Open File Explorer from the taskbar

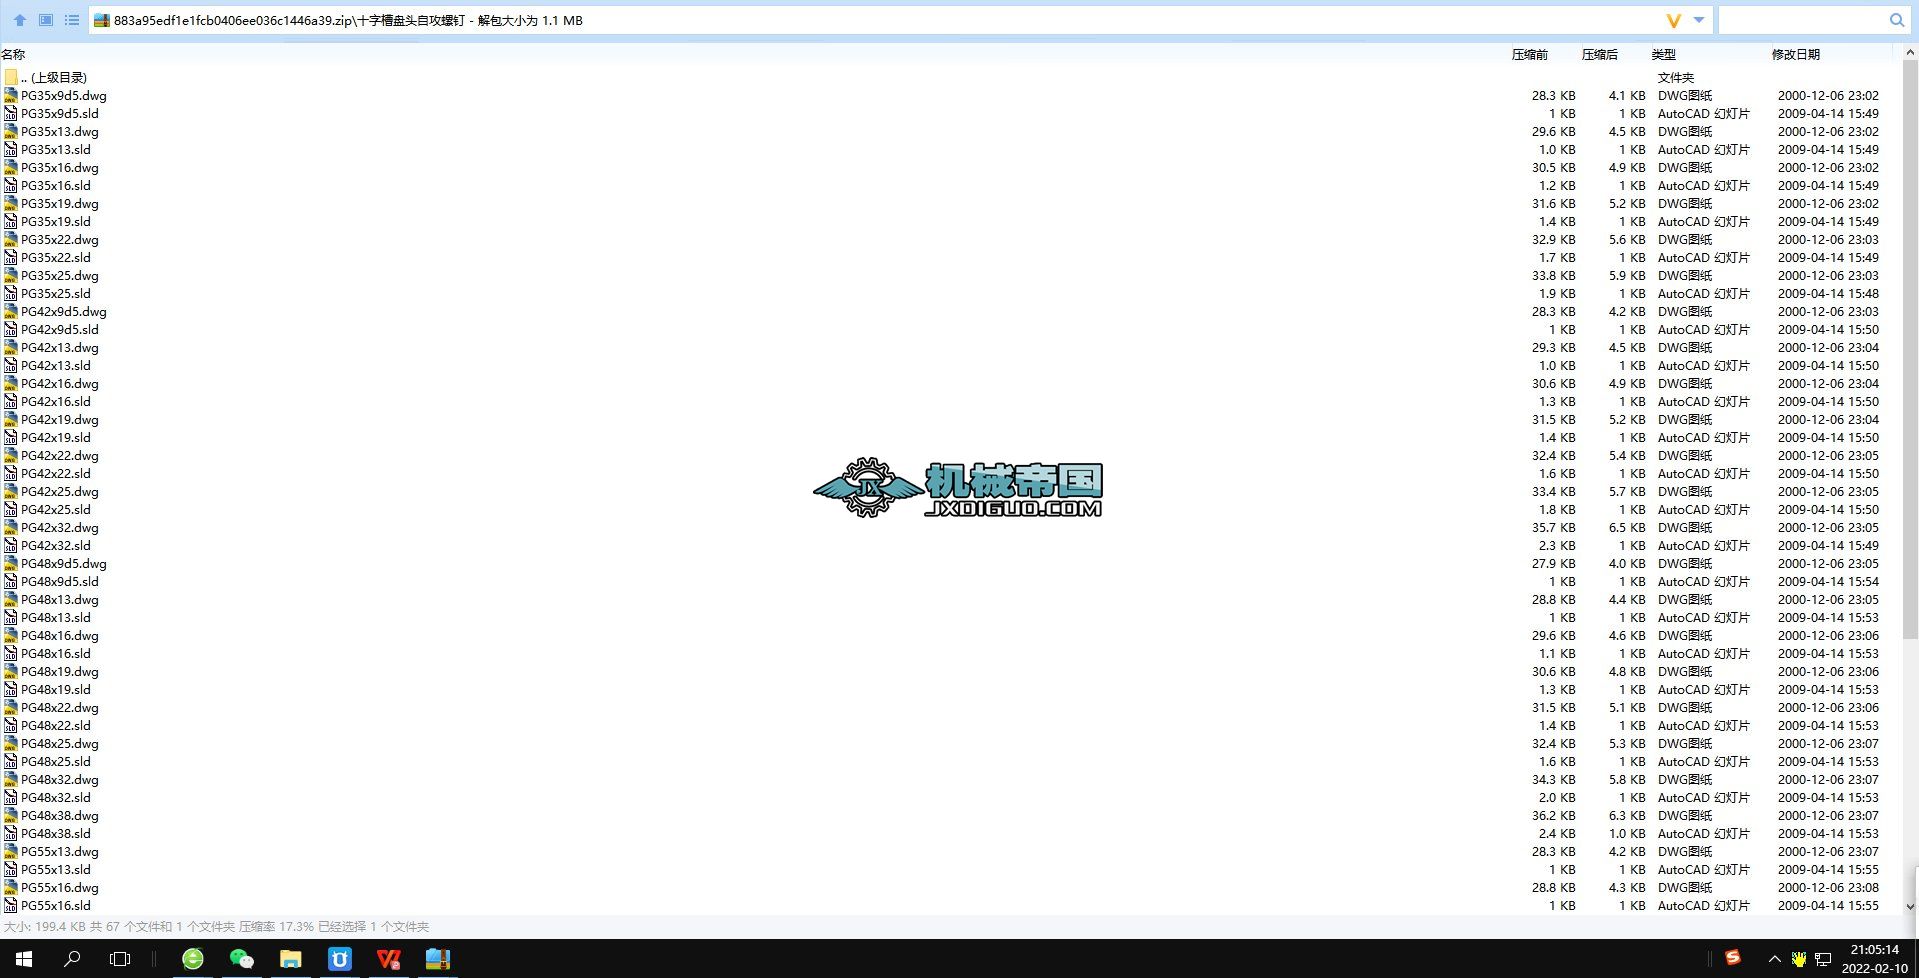(x=291, y=959)
